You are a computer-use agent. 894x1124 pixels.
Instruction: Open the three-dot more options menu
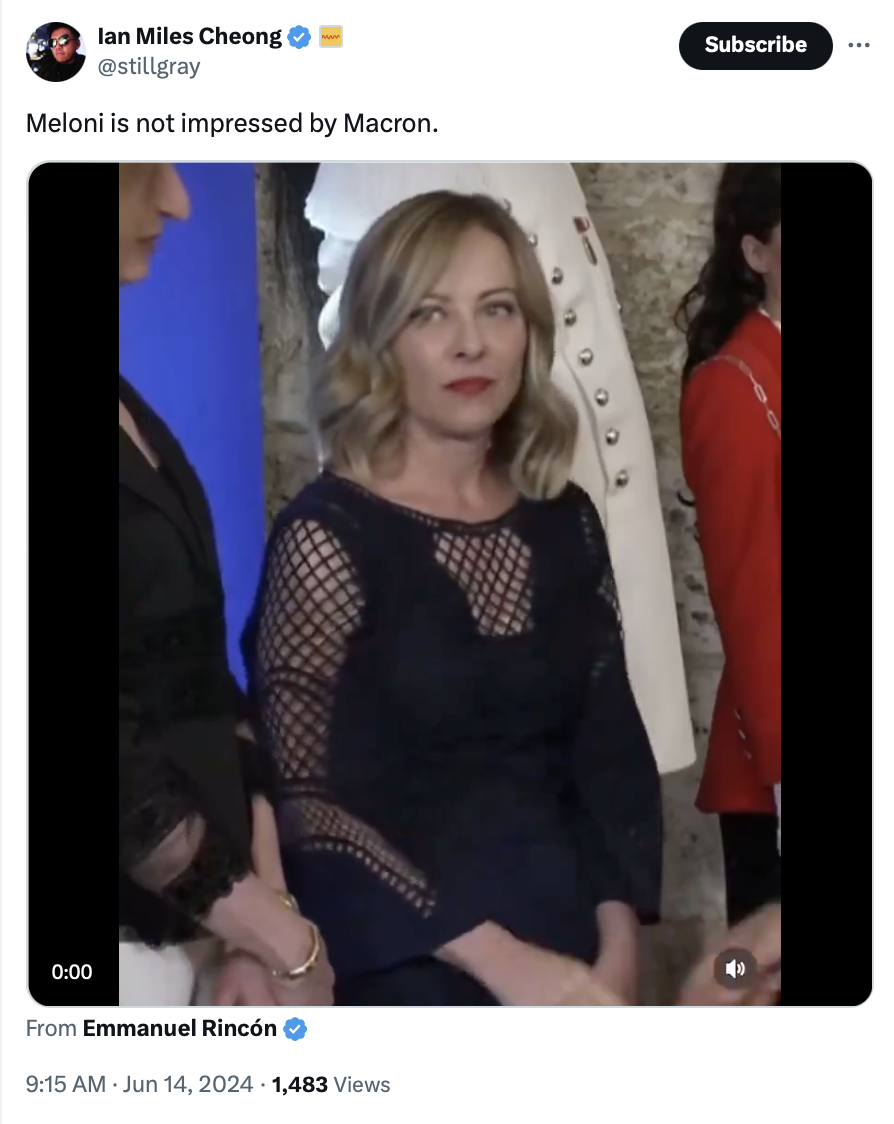coord(858,45)
